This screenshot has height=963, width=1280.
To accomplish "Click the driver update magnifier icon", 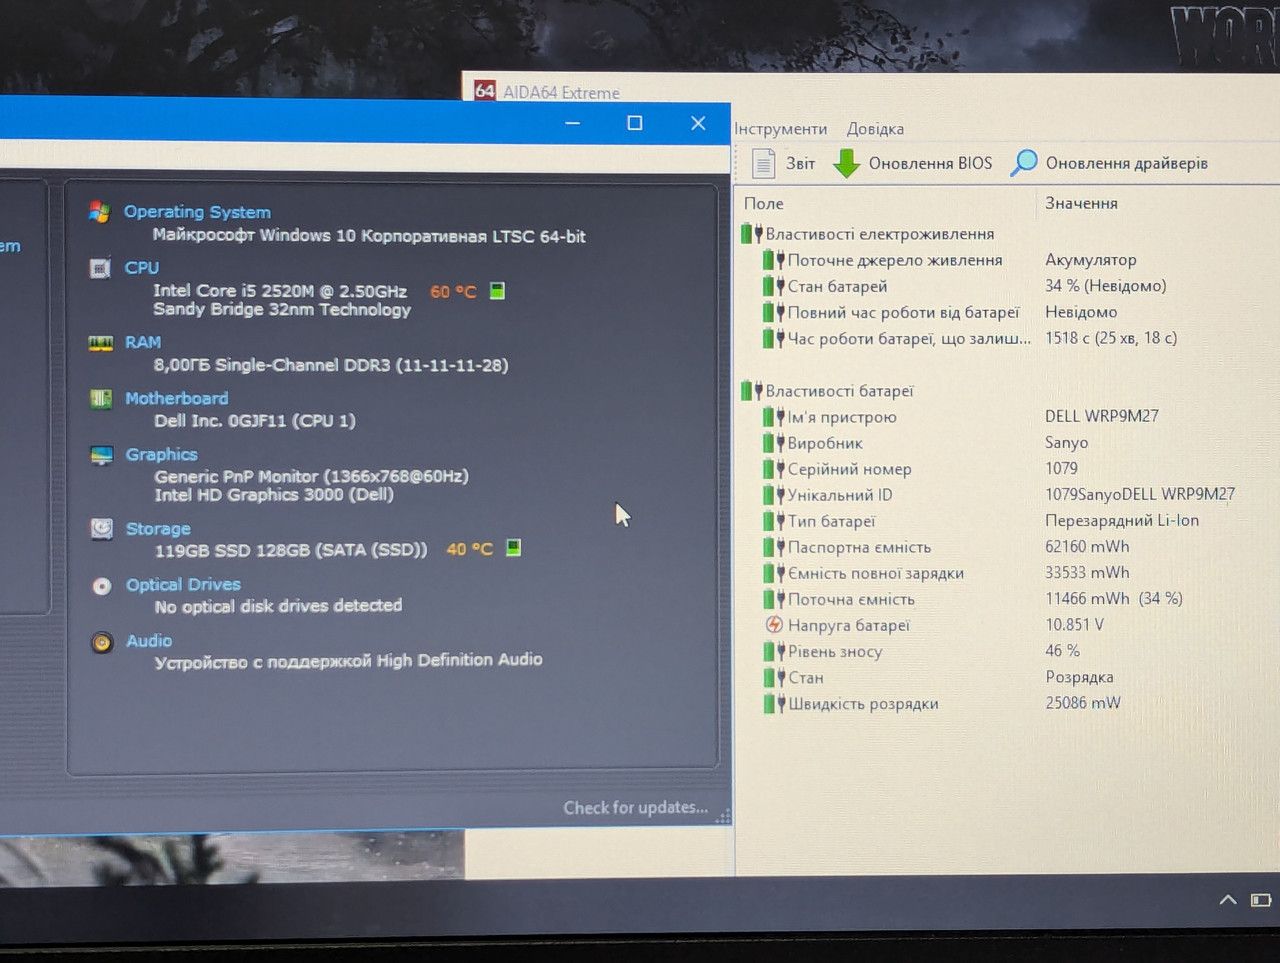I will point(1024,163).
